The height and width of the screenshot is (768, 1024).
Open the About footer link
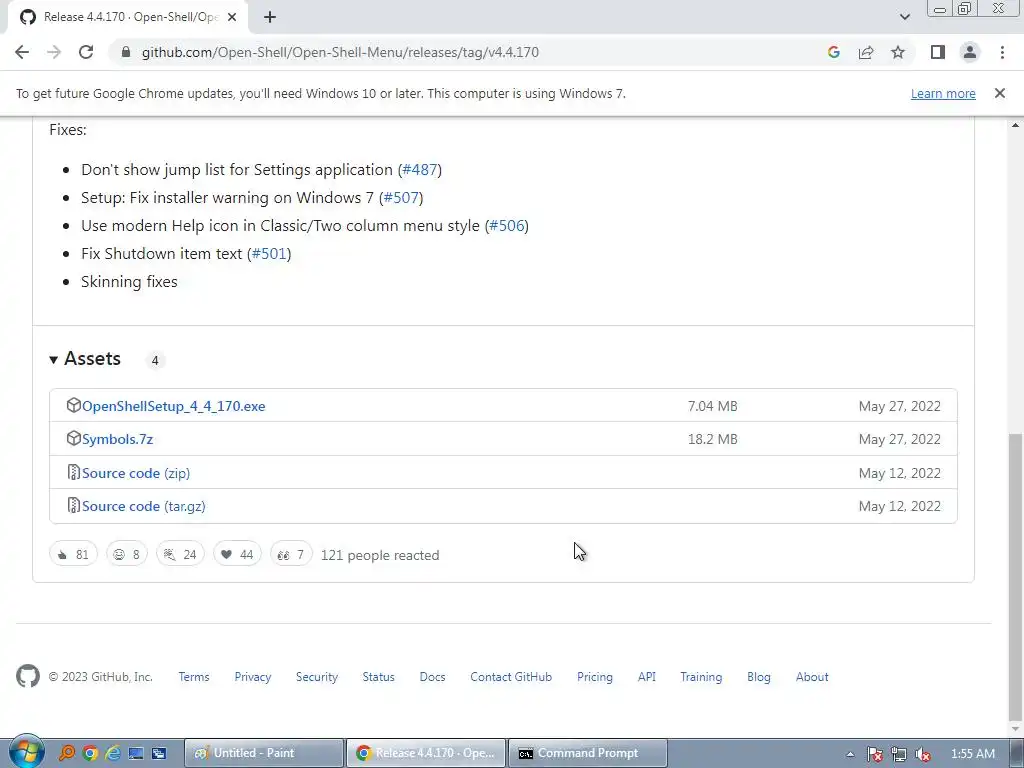(812, 677)
